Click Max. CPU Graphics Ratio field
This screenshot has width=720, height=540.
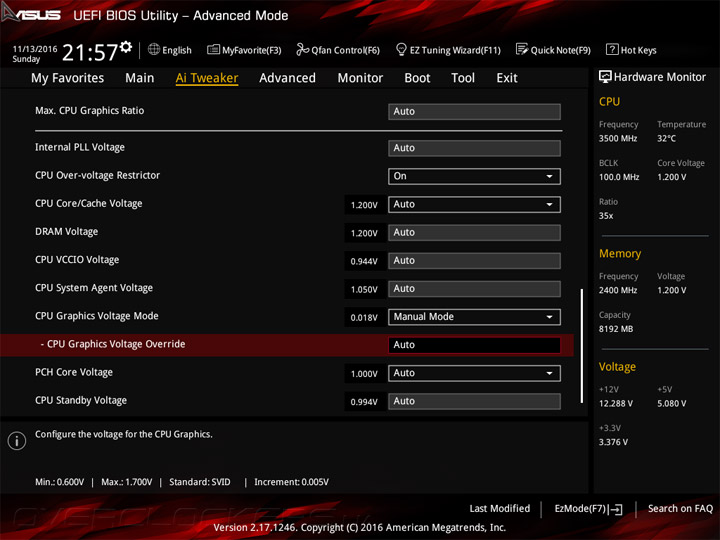tap(474, 112)
